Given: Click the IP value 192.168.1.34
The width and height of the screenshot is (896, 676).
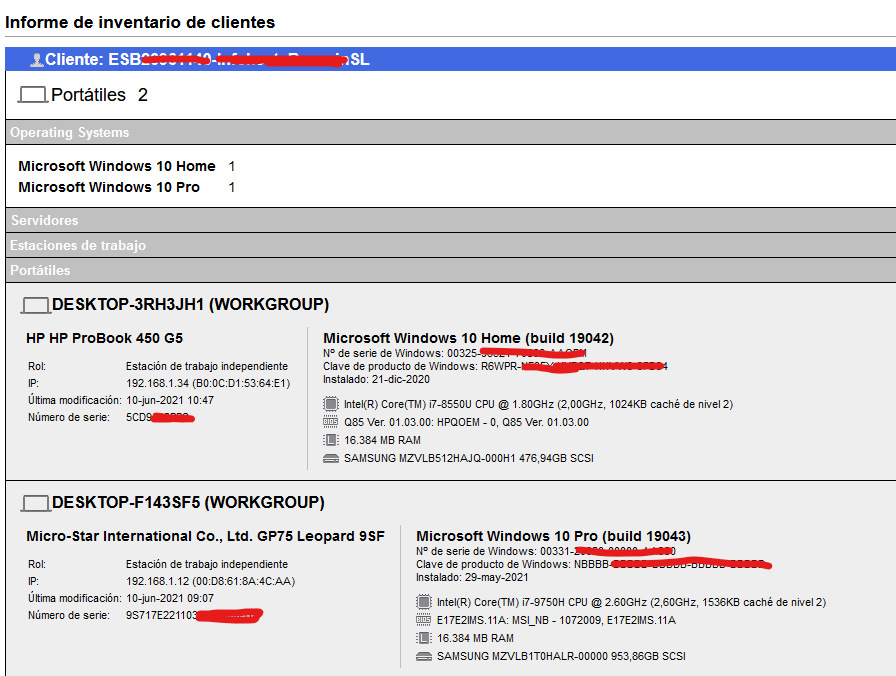Looking at the screenshot, I should (208, 383).
